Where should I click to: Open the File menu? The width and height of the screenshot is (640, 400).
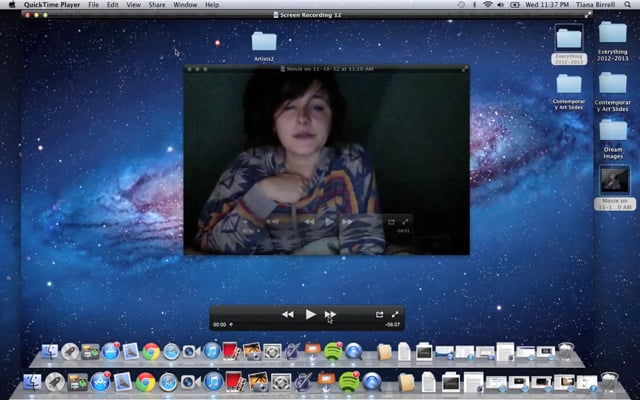pos(93,4)
